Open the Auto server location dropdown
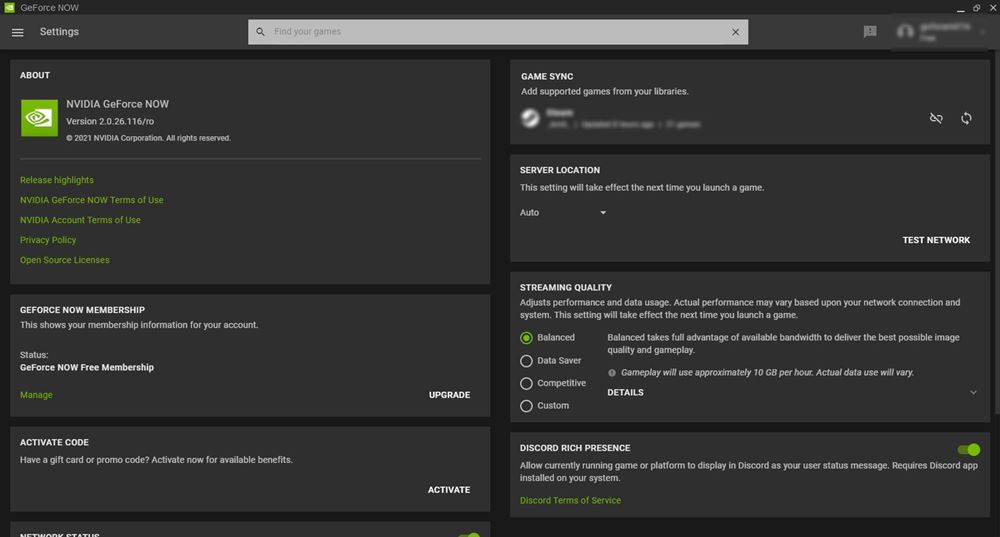 pyautogui.click(x=562, y=212)
